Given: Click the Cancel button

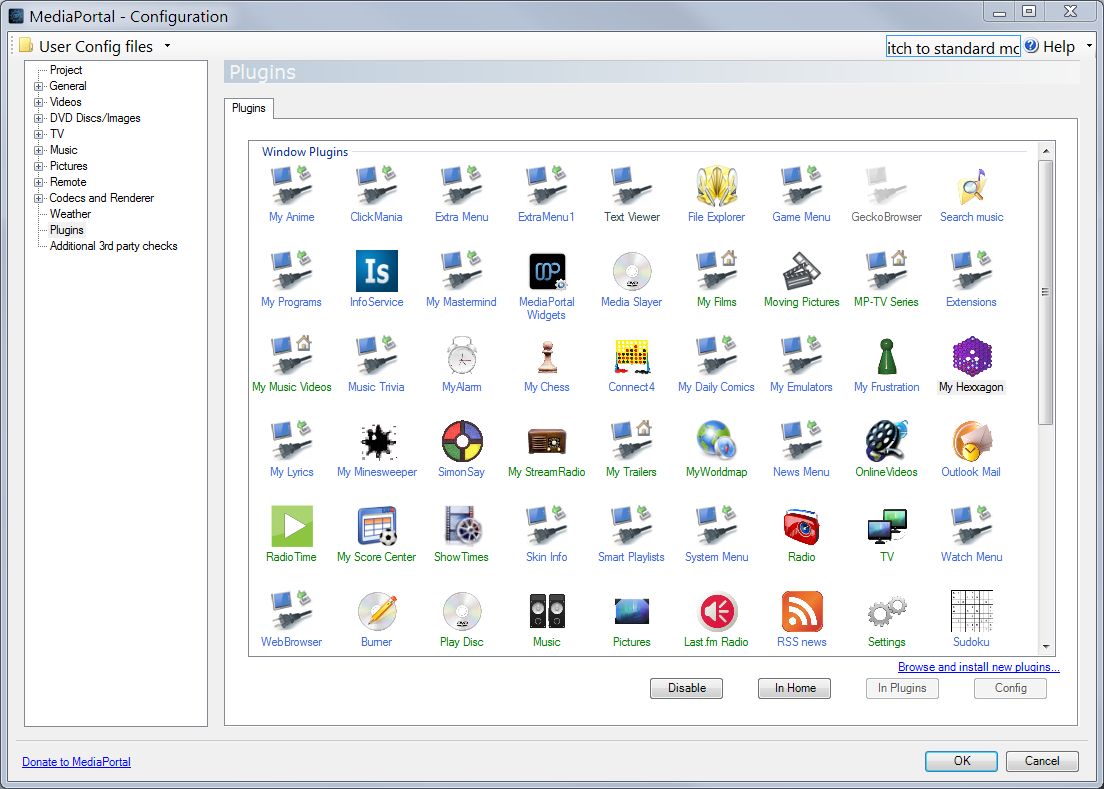Looking at the screenshot, I should pos(1042,761).
